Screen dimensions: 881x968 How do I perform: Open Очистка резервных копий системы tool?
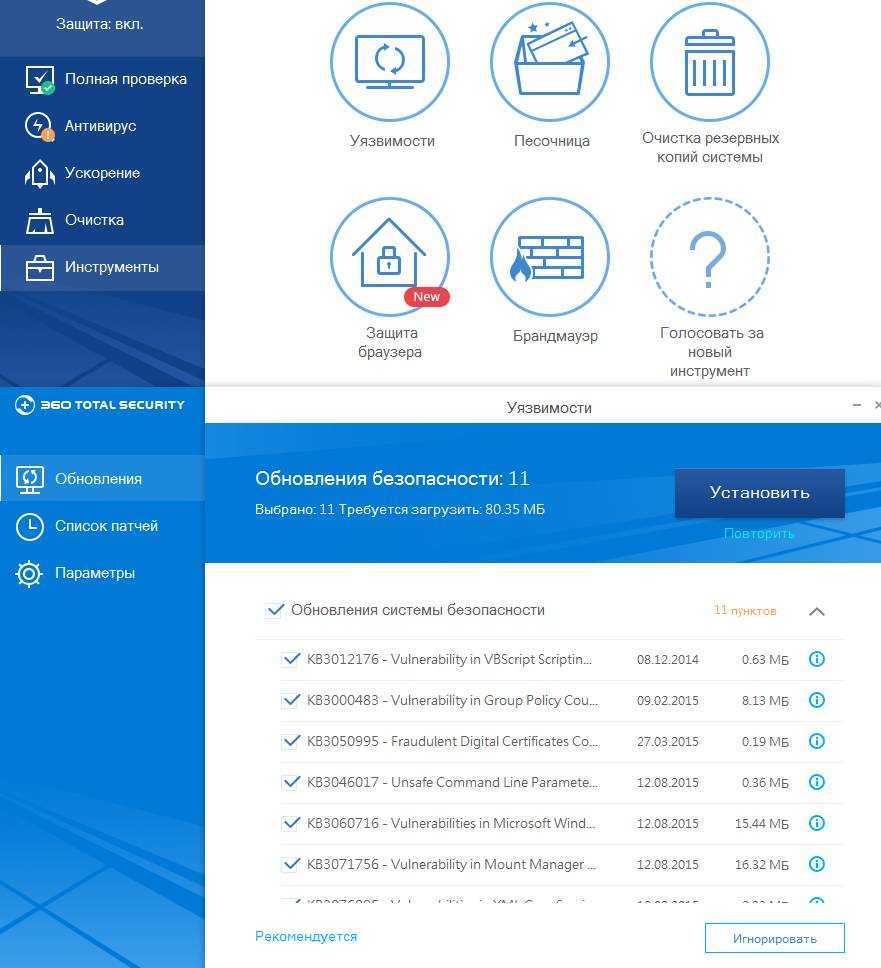[x=710, y=62]
